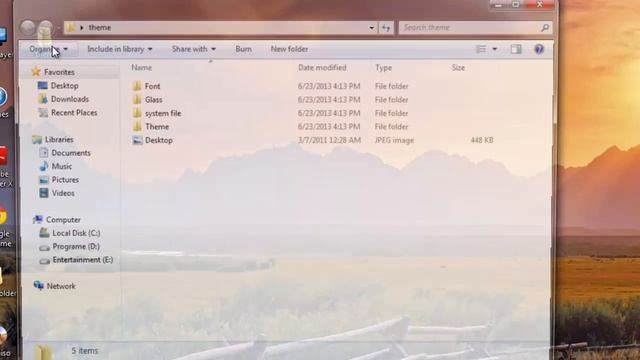Open Desktop under Favorites
The image size is (640, 360).
(x=64, y=86)
